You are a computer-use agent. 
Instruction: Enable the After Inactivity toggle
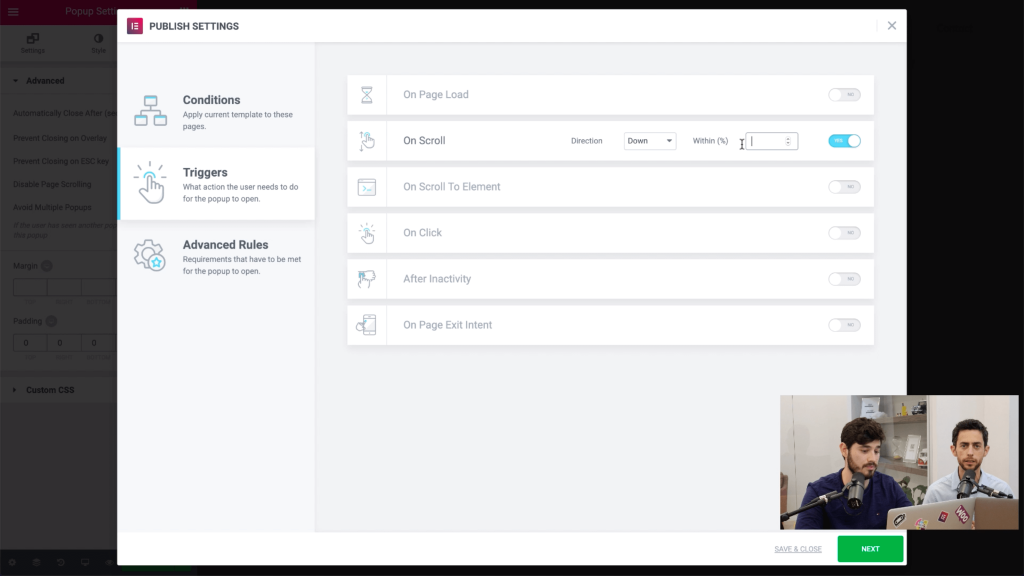pyautogui.click(x=844, y=279)
